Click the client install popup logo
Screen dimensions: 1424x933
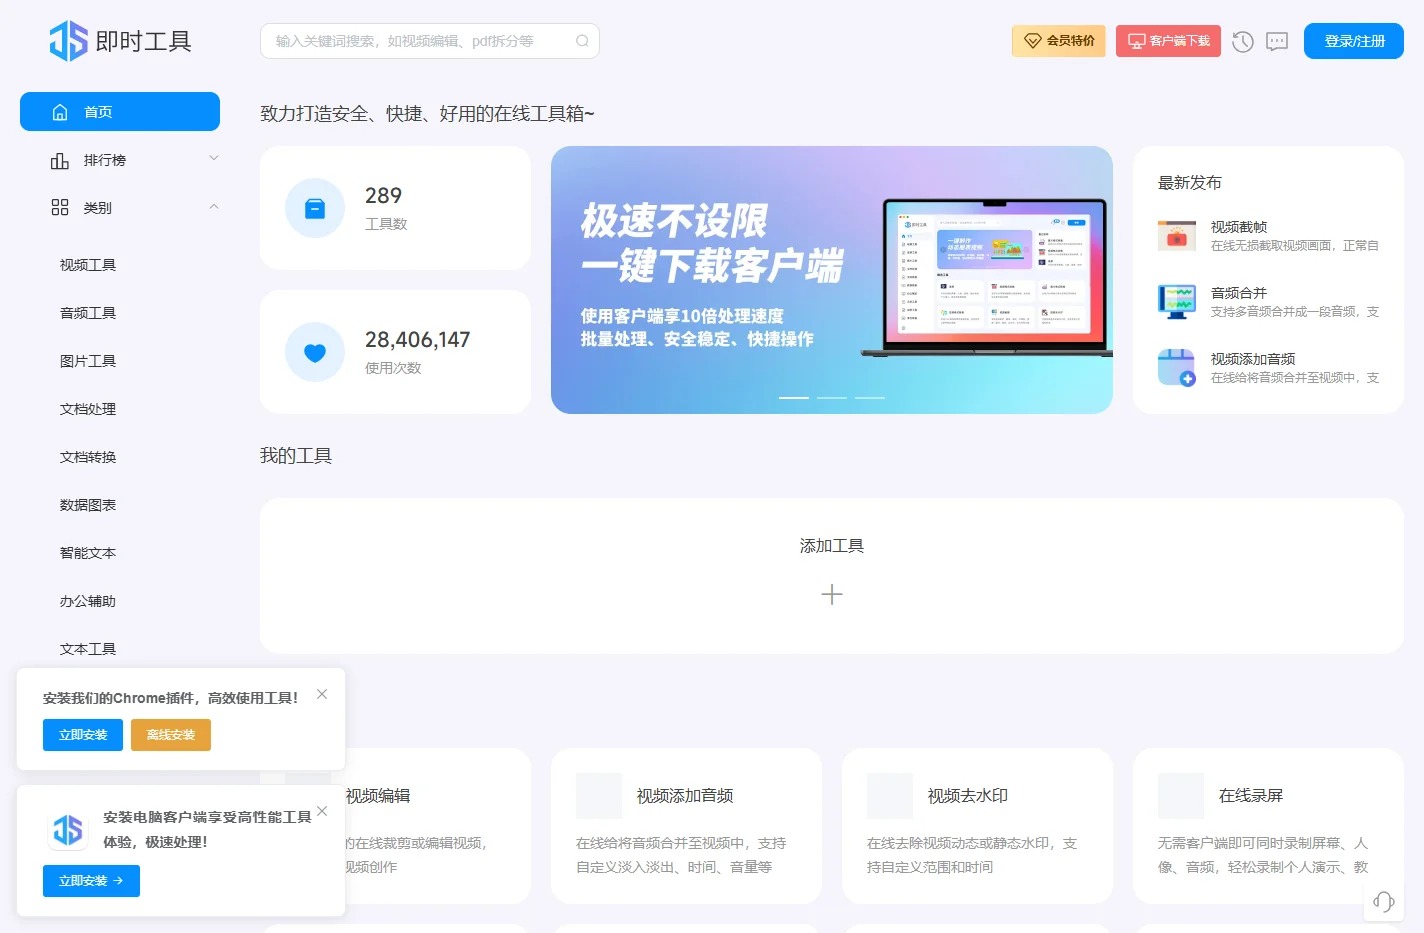(x=68, y=830)
